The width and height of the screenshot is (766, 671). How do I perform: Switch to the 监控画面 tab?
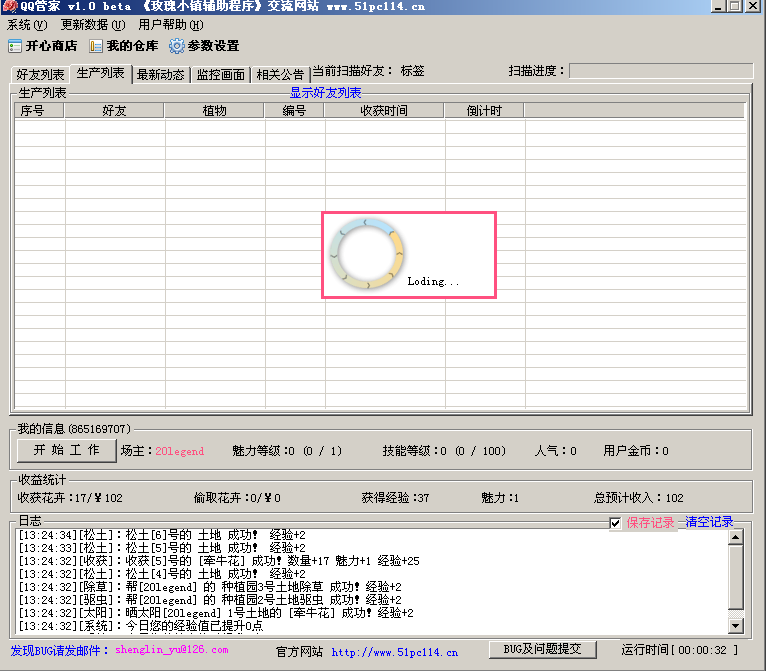click(220, 75)
